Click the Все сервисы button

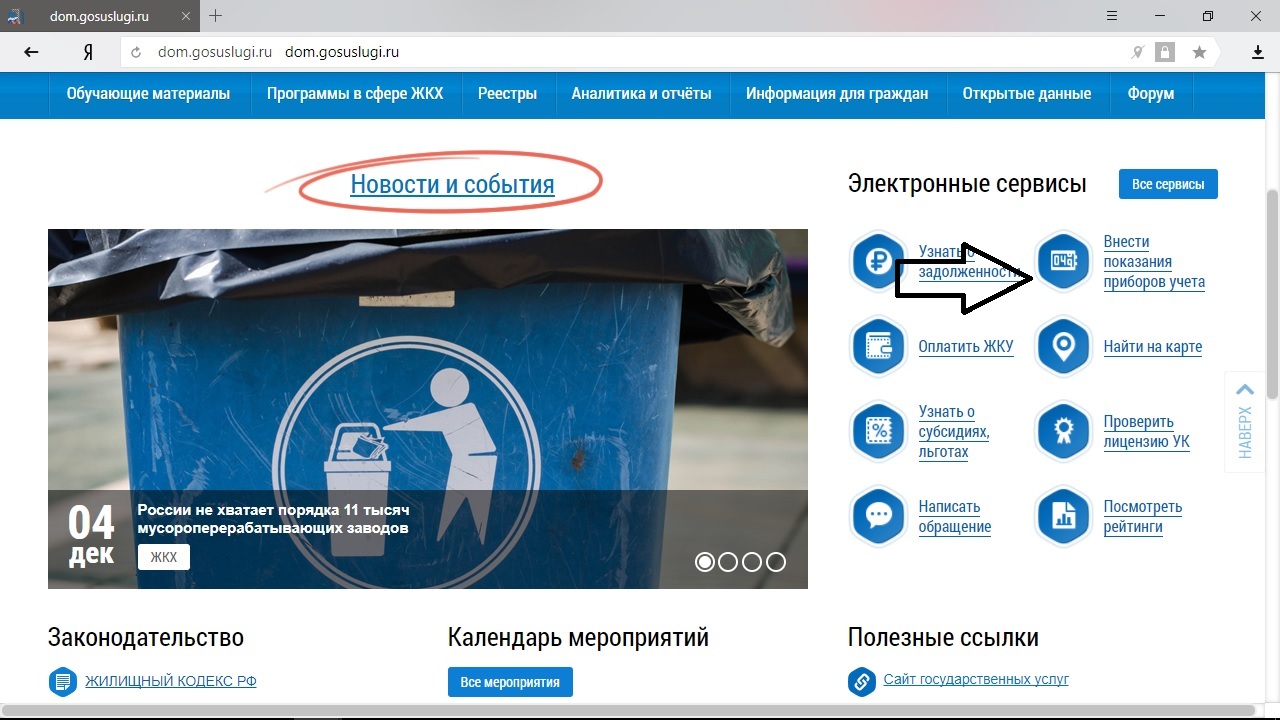point(1167,183)
